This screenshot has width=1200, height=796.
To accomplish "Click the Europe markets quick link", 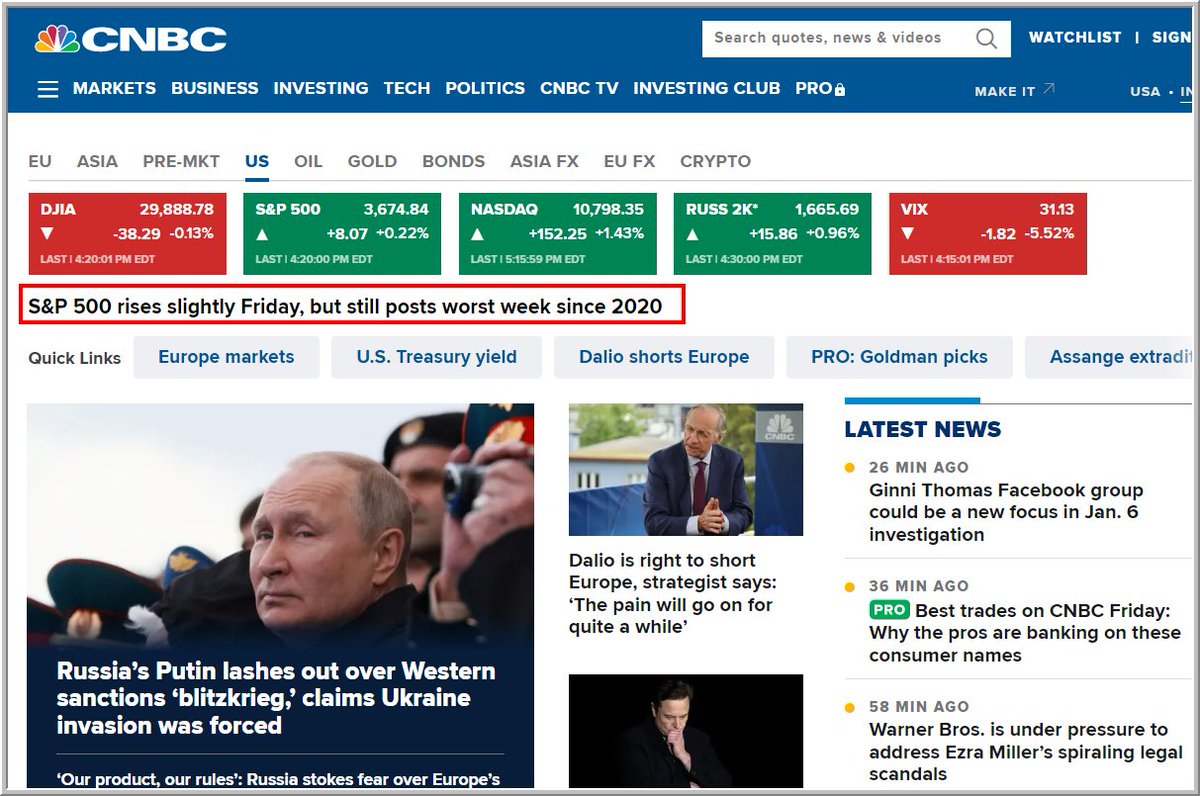I will [226, 357].
